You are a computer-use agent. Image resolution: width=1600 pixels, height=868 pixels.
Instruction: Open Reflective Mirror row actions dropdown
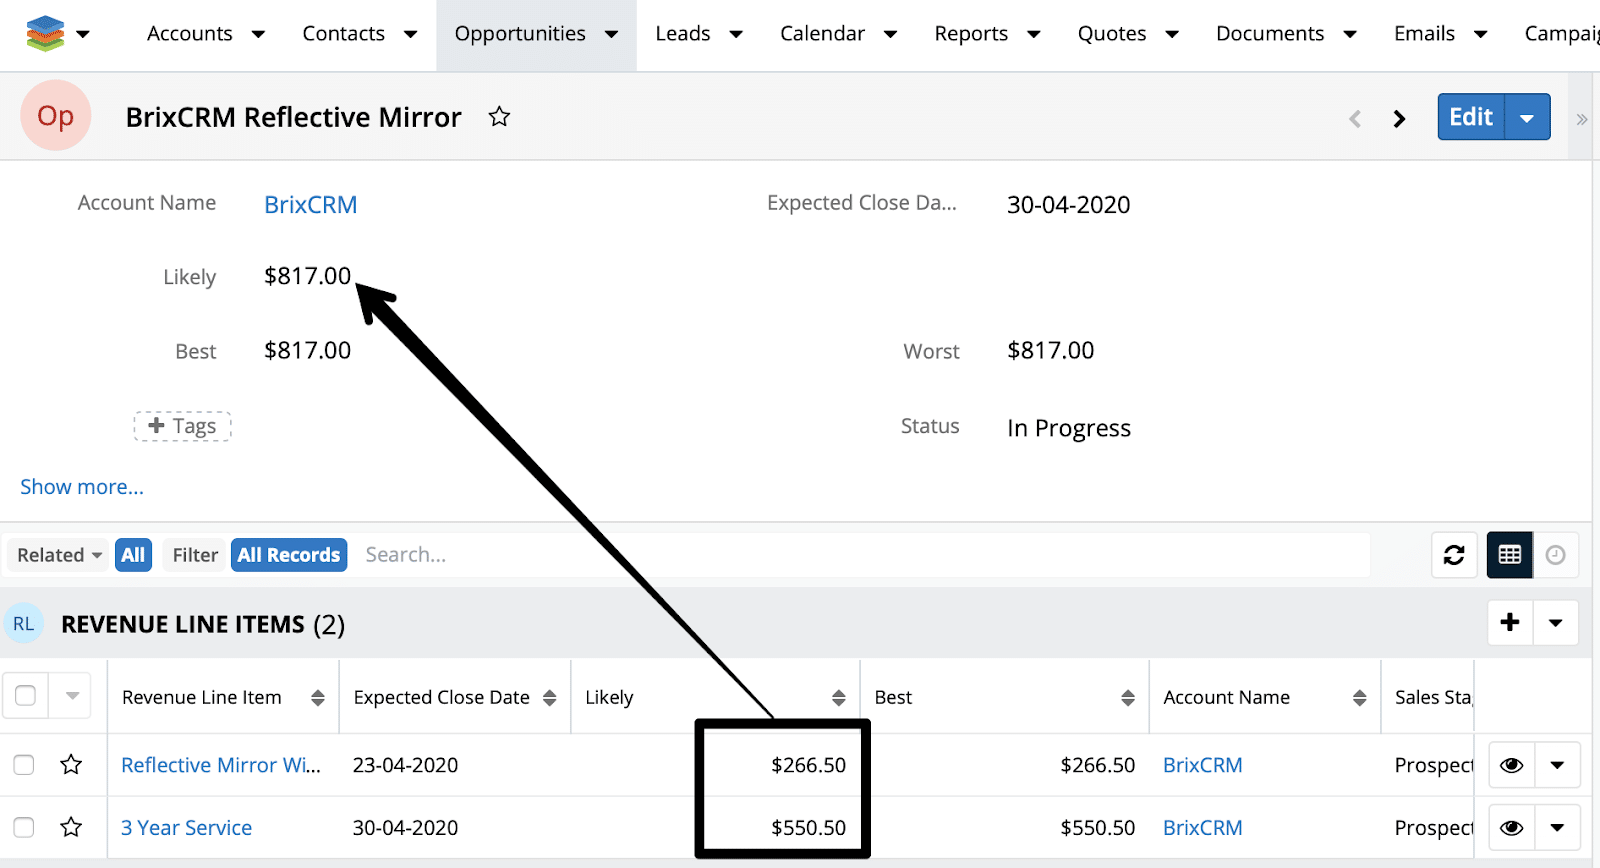click(x=1557, y=765)
